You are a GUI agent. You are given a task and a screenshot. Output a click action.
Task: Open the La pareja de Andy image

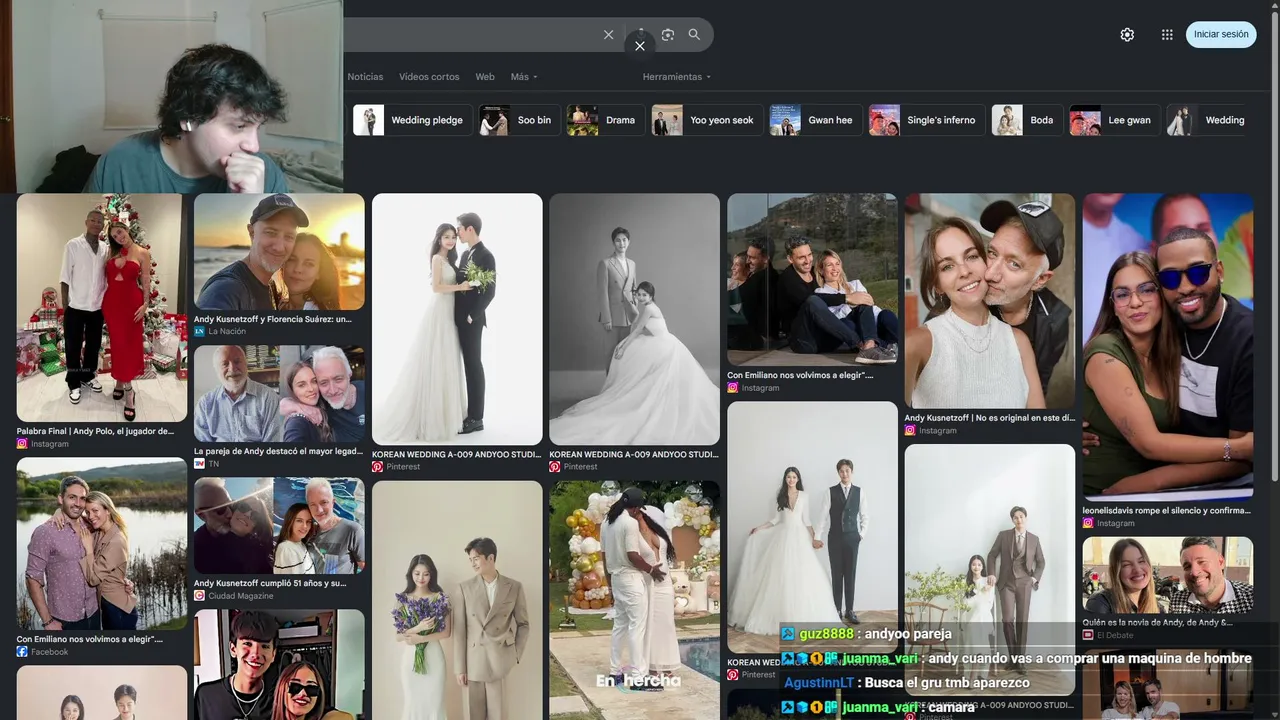coord(279,394)
